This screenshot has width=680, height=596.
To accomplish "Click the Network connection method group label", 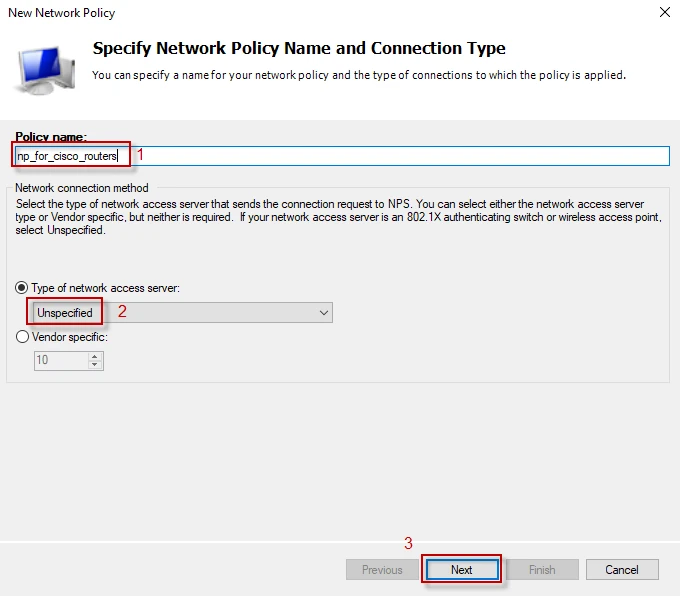I will pos(82,187).
